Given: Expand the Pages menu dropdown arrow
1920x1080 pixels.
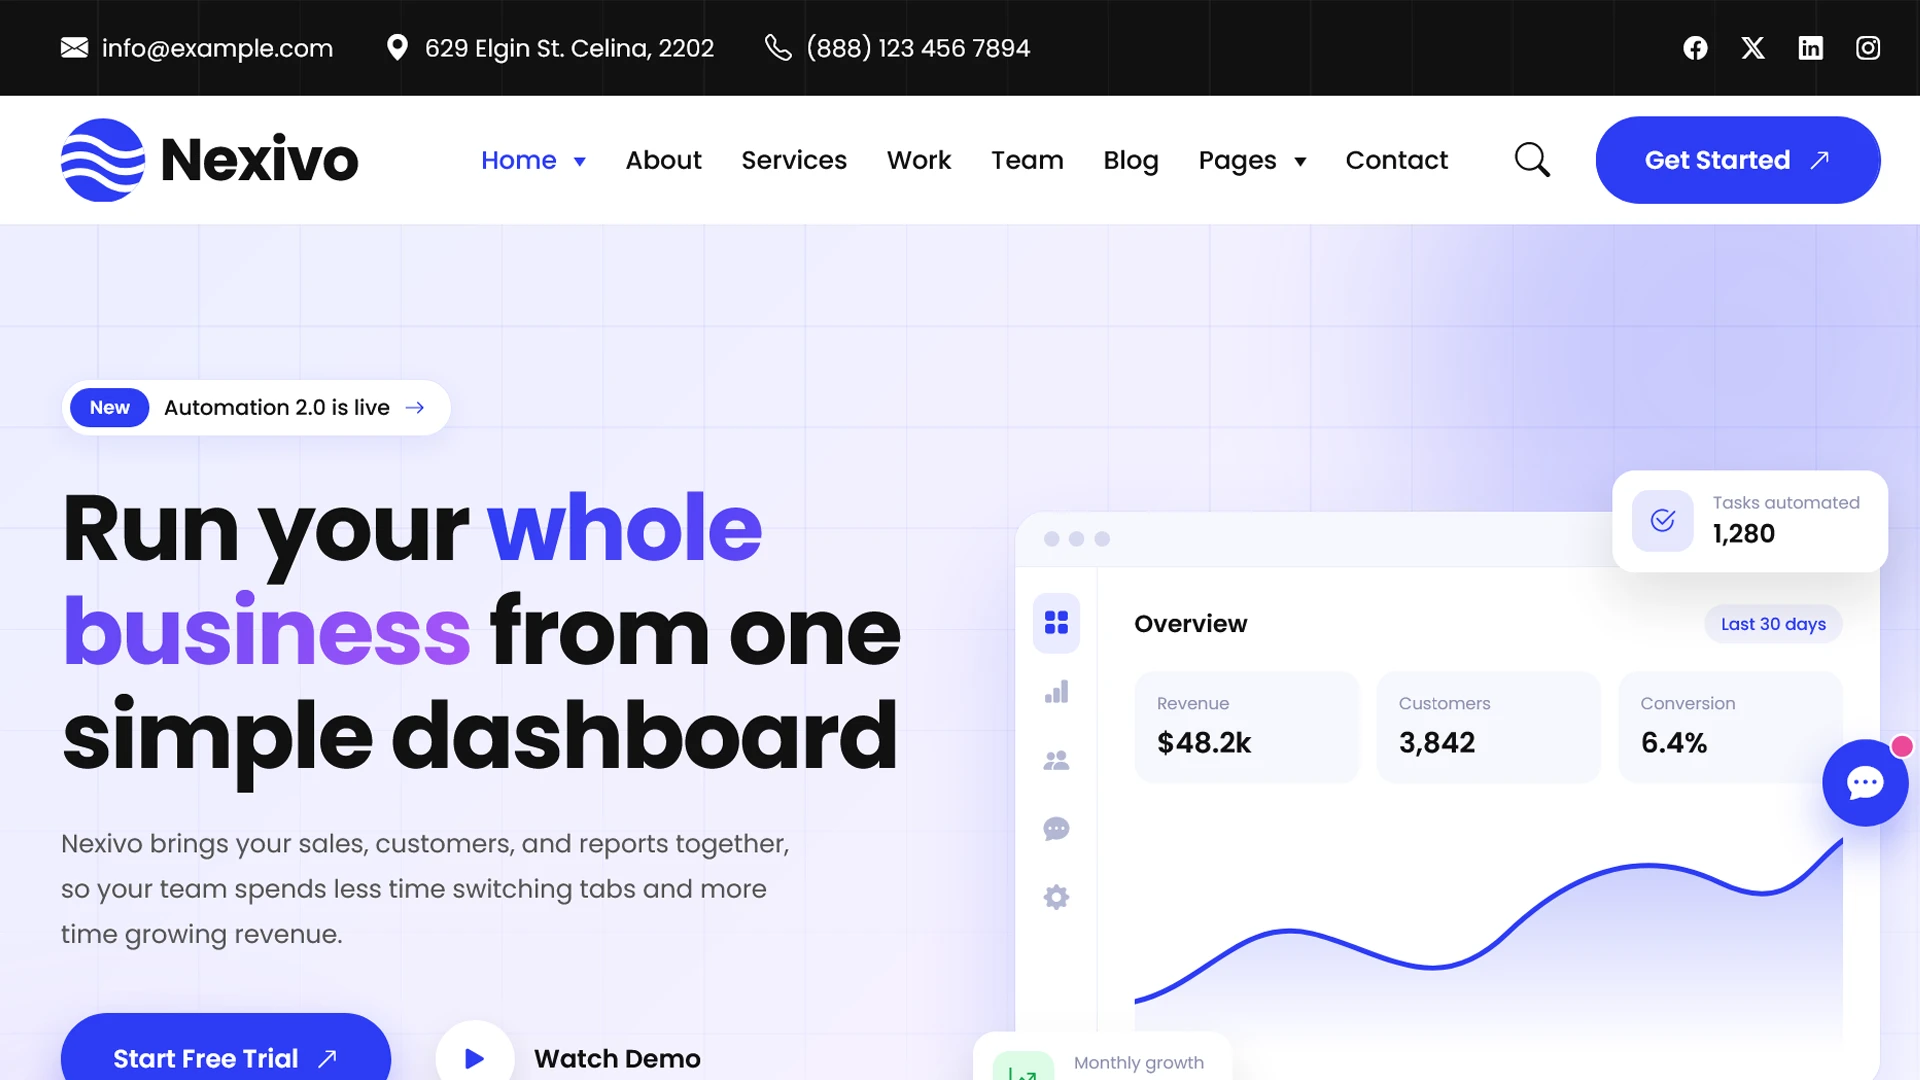Looking at the screenshot, I should tap(1300, 161).
